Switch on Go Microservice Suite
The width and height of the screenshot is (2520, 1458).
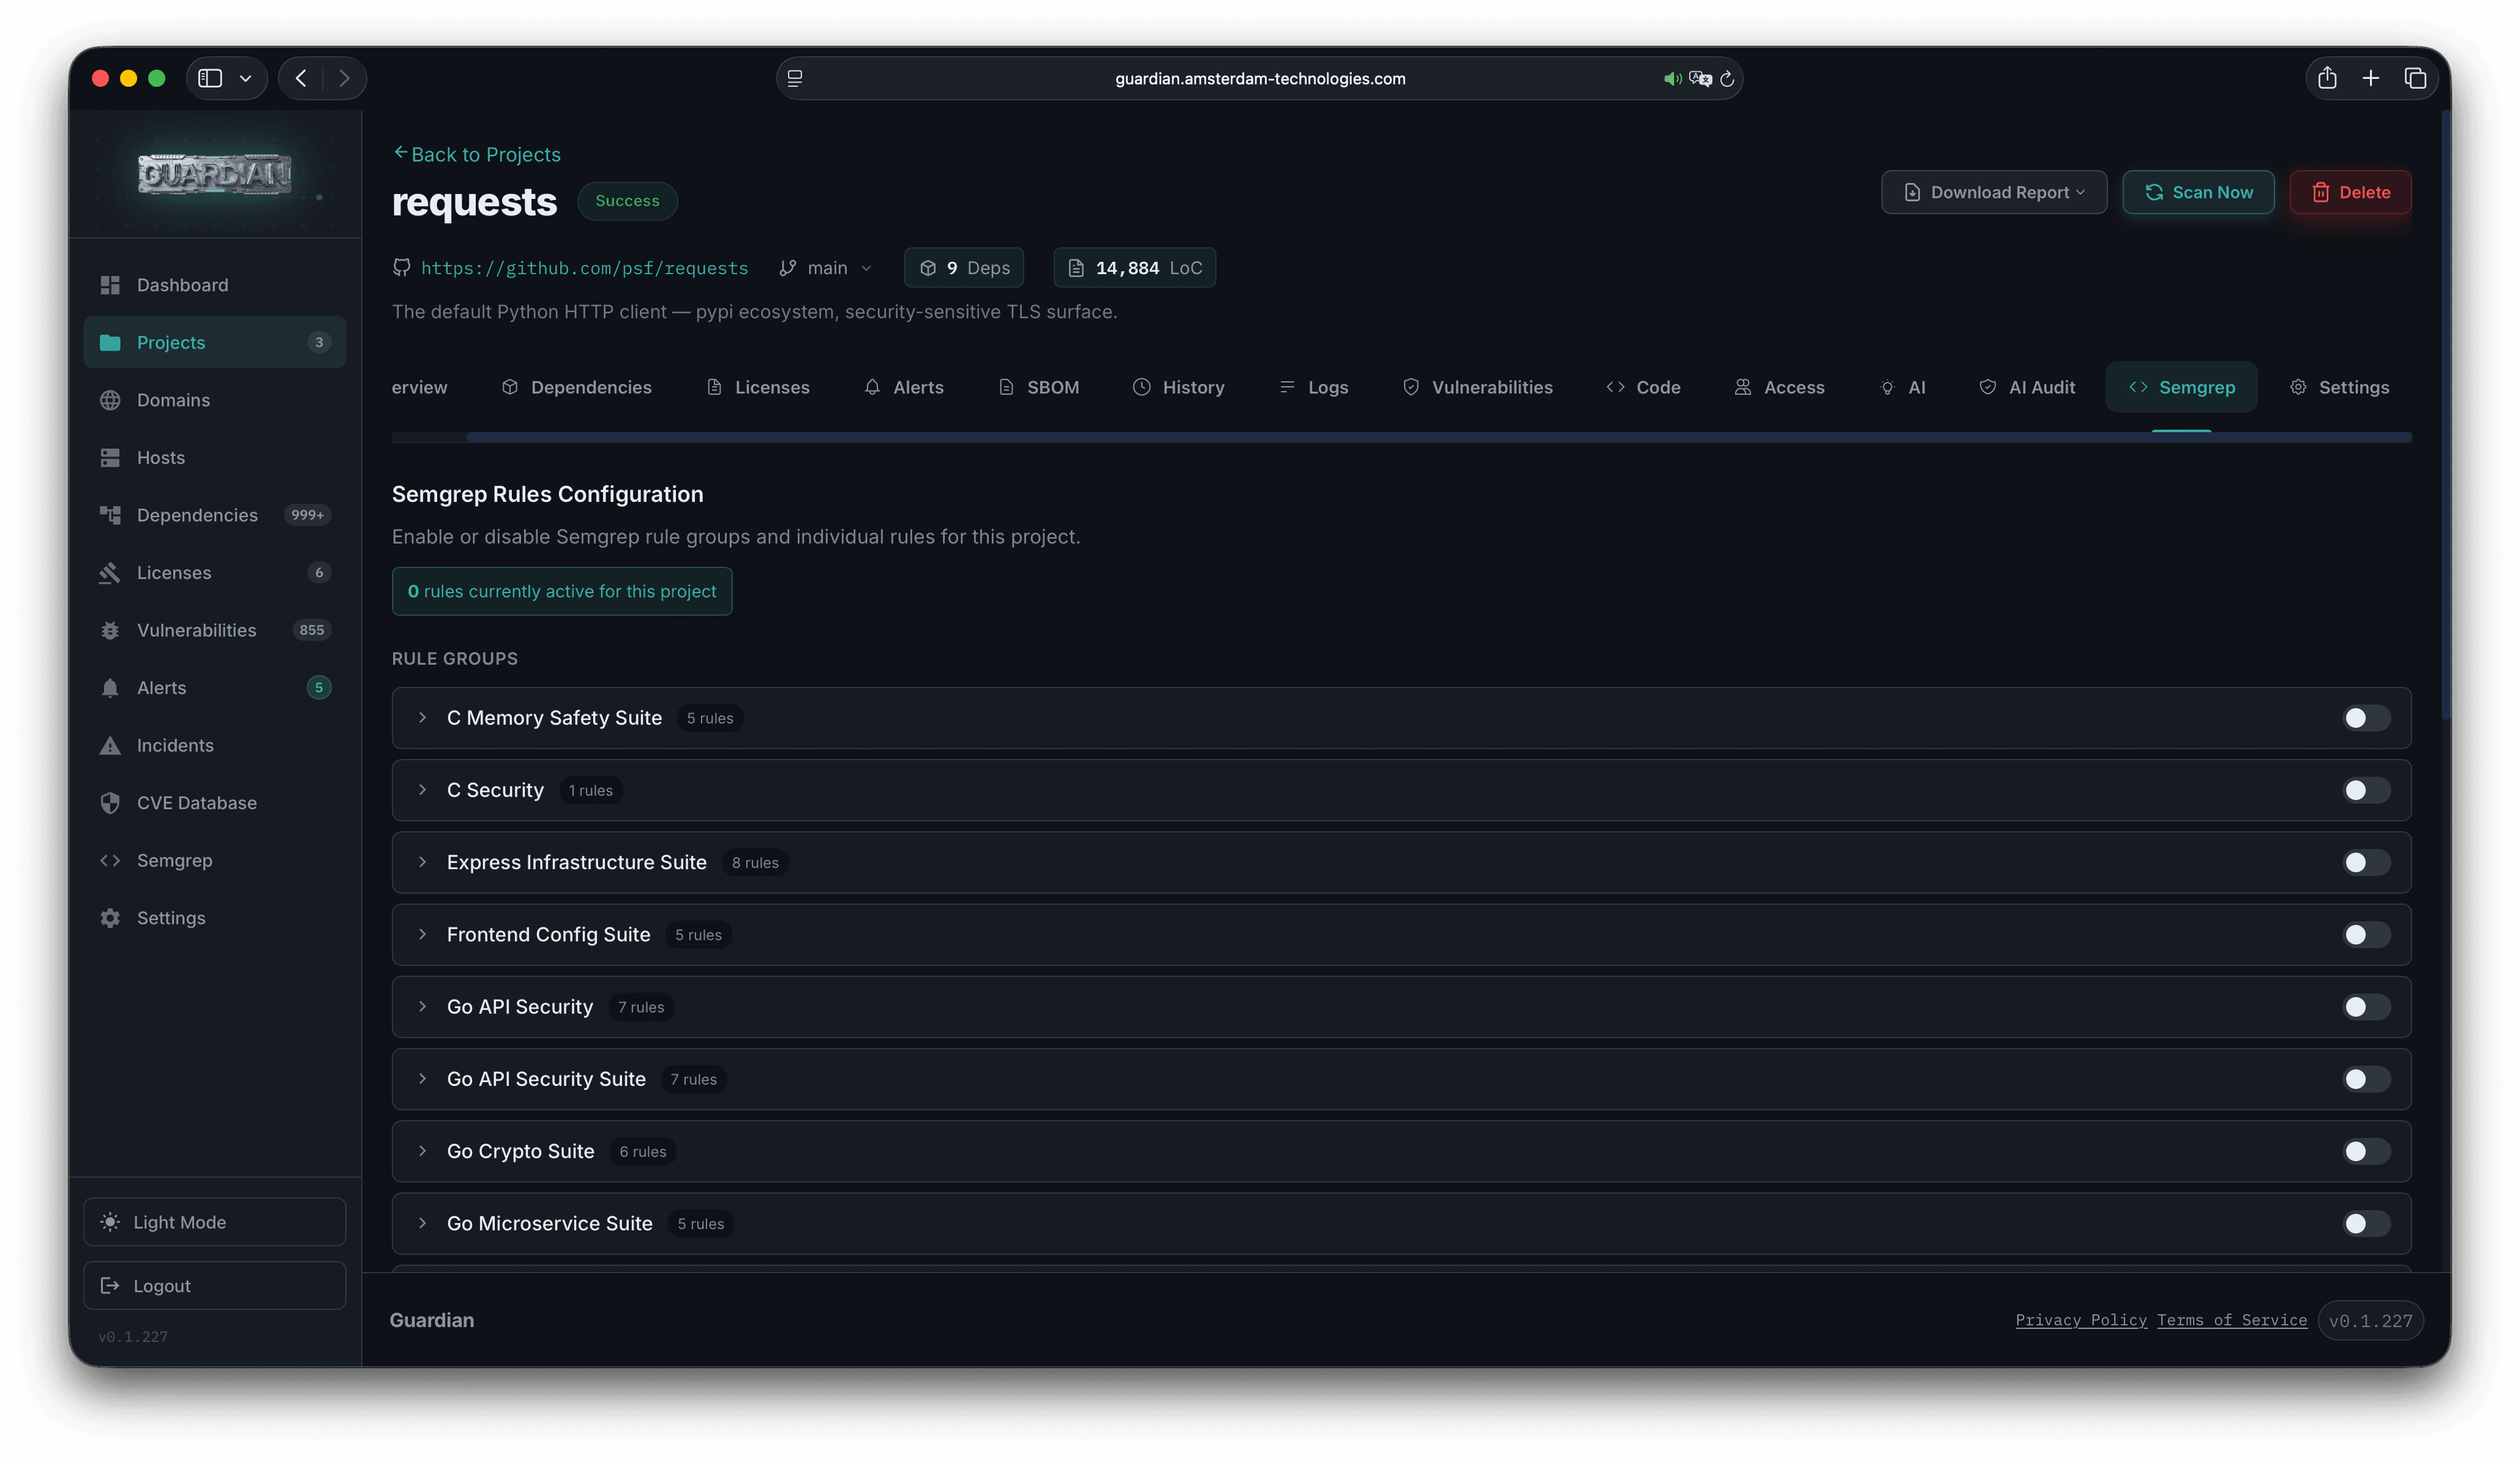tap(2366, 1223)
